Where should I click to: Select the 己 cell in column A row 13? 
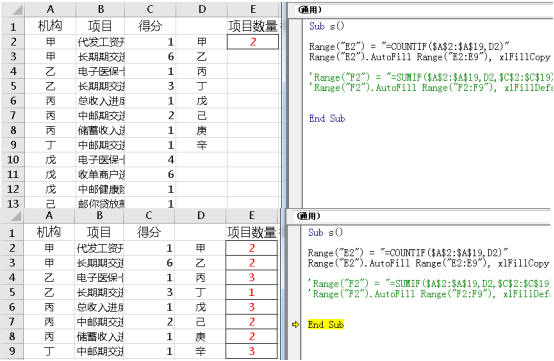(50, 203)
